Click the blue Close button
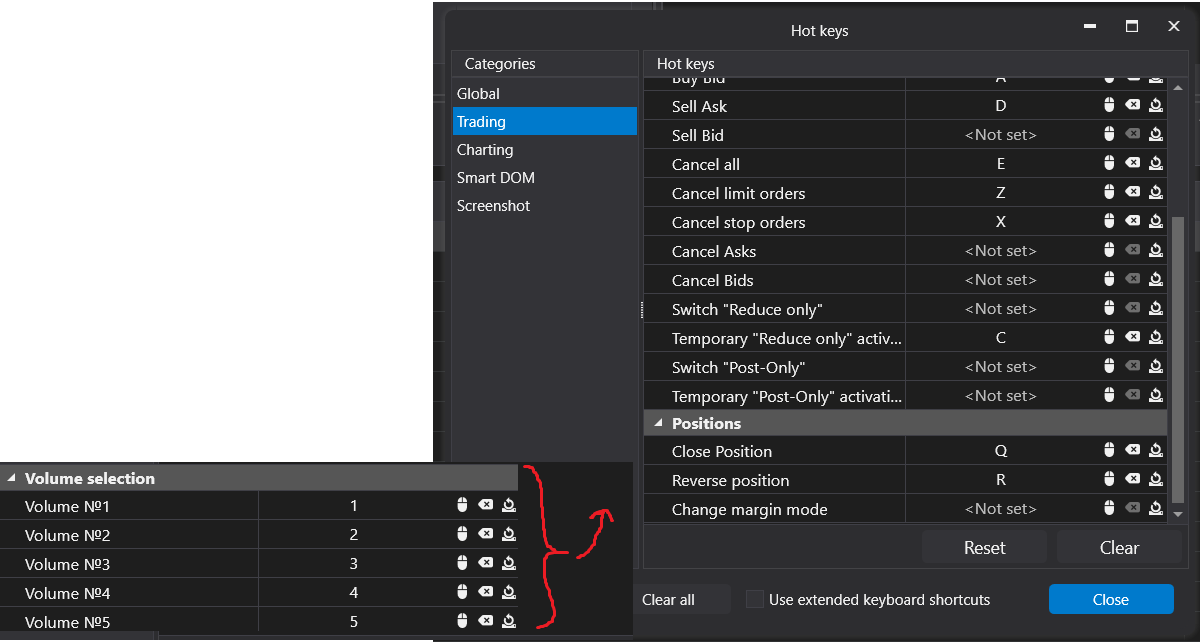 point(1110,600)
